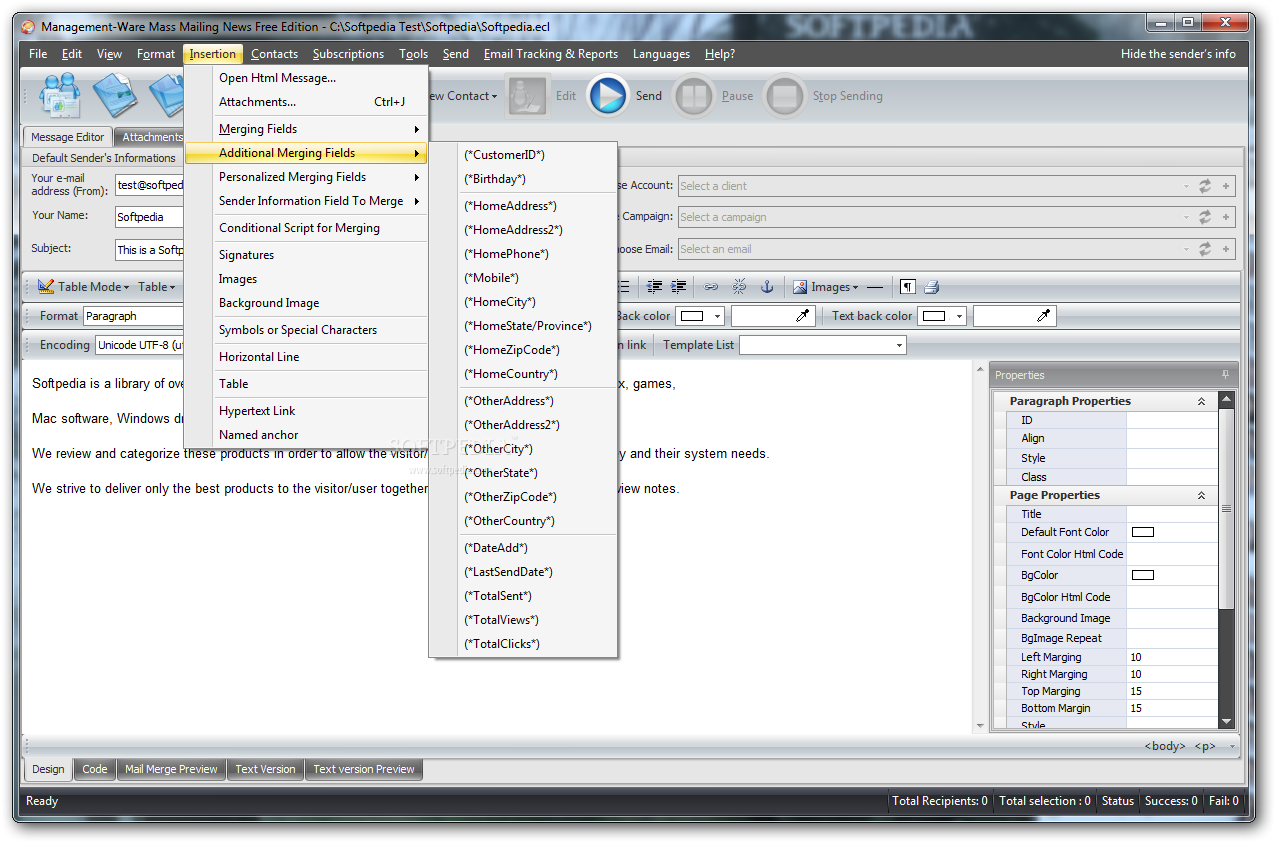The width and height of the screenshot is (1276, 843).
Task: Refresh the Select an email list
Action: coord(1204,249)
